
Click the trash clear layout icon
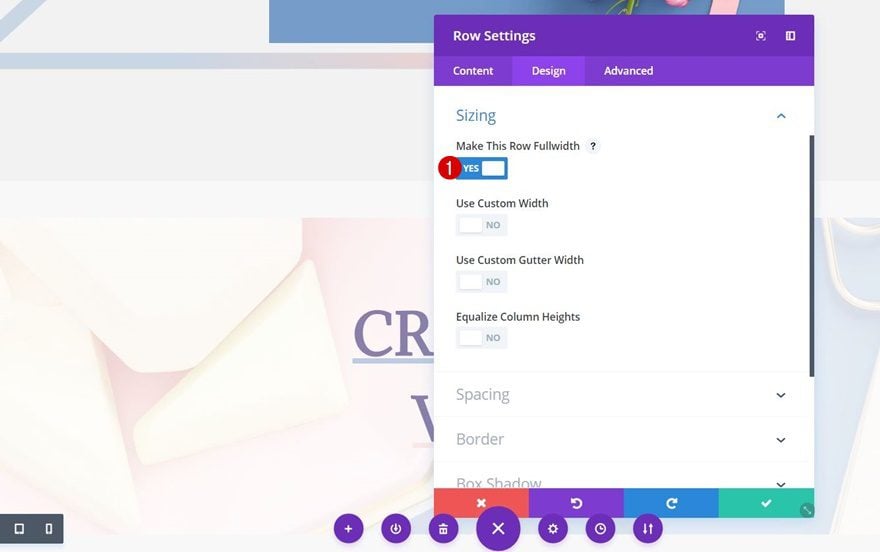(443, 528)
